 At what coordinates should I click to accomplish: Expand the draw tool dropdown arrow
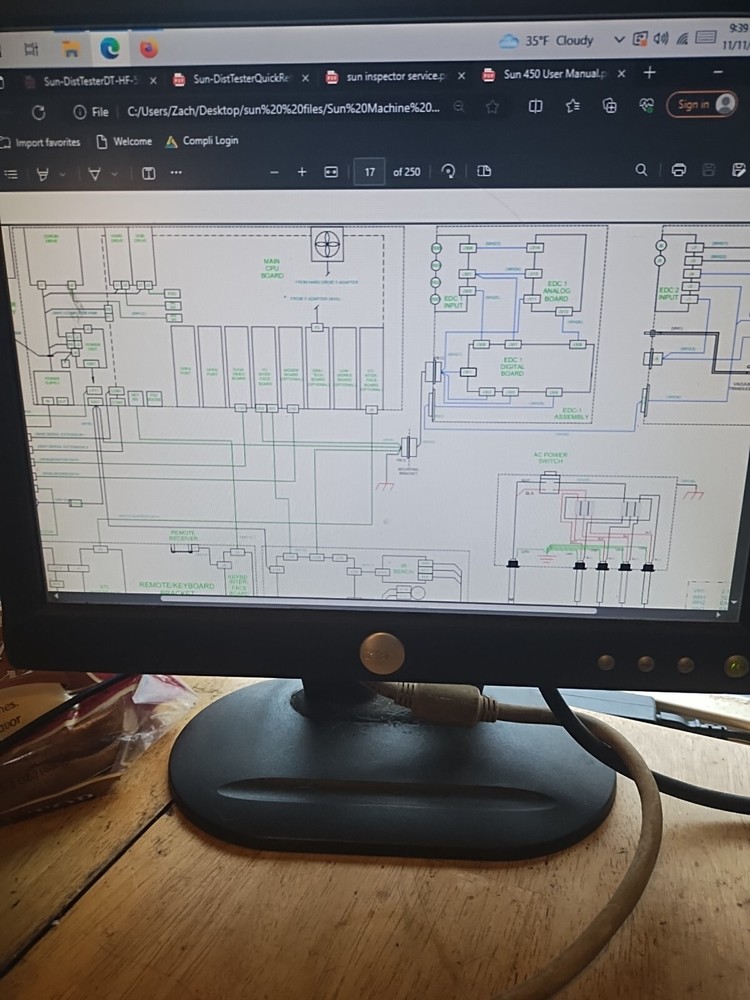[114, 173]
